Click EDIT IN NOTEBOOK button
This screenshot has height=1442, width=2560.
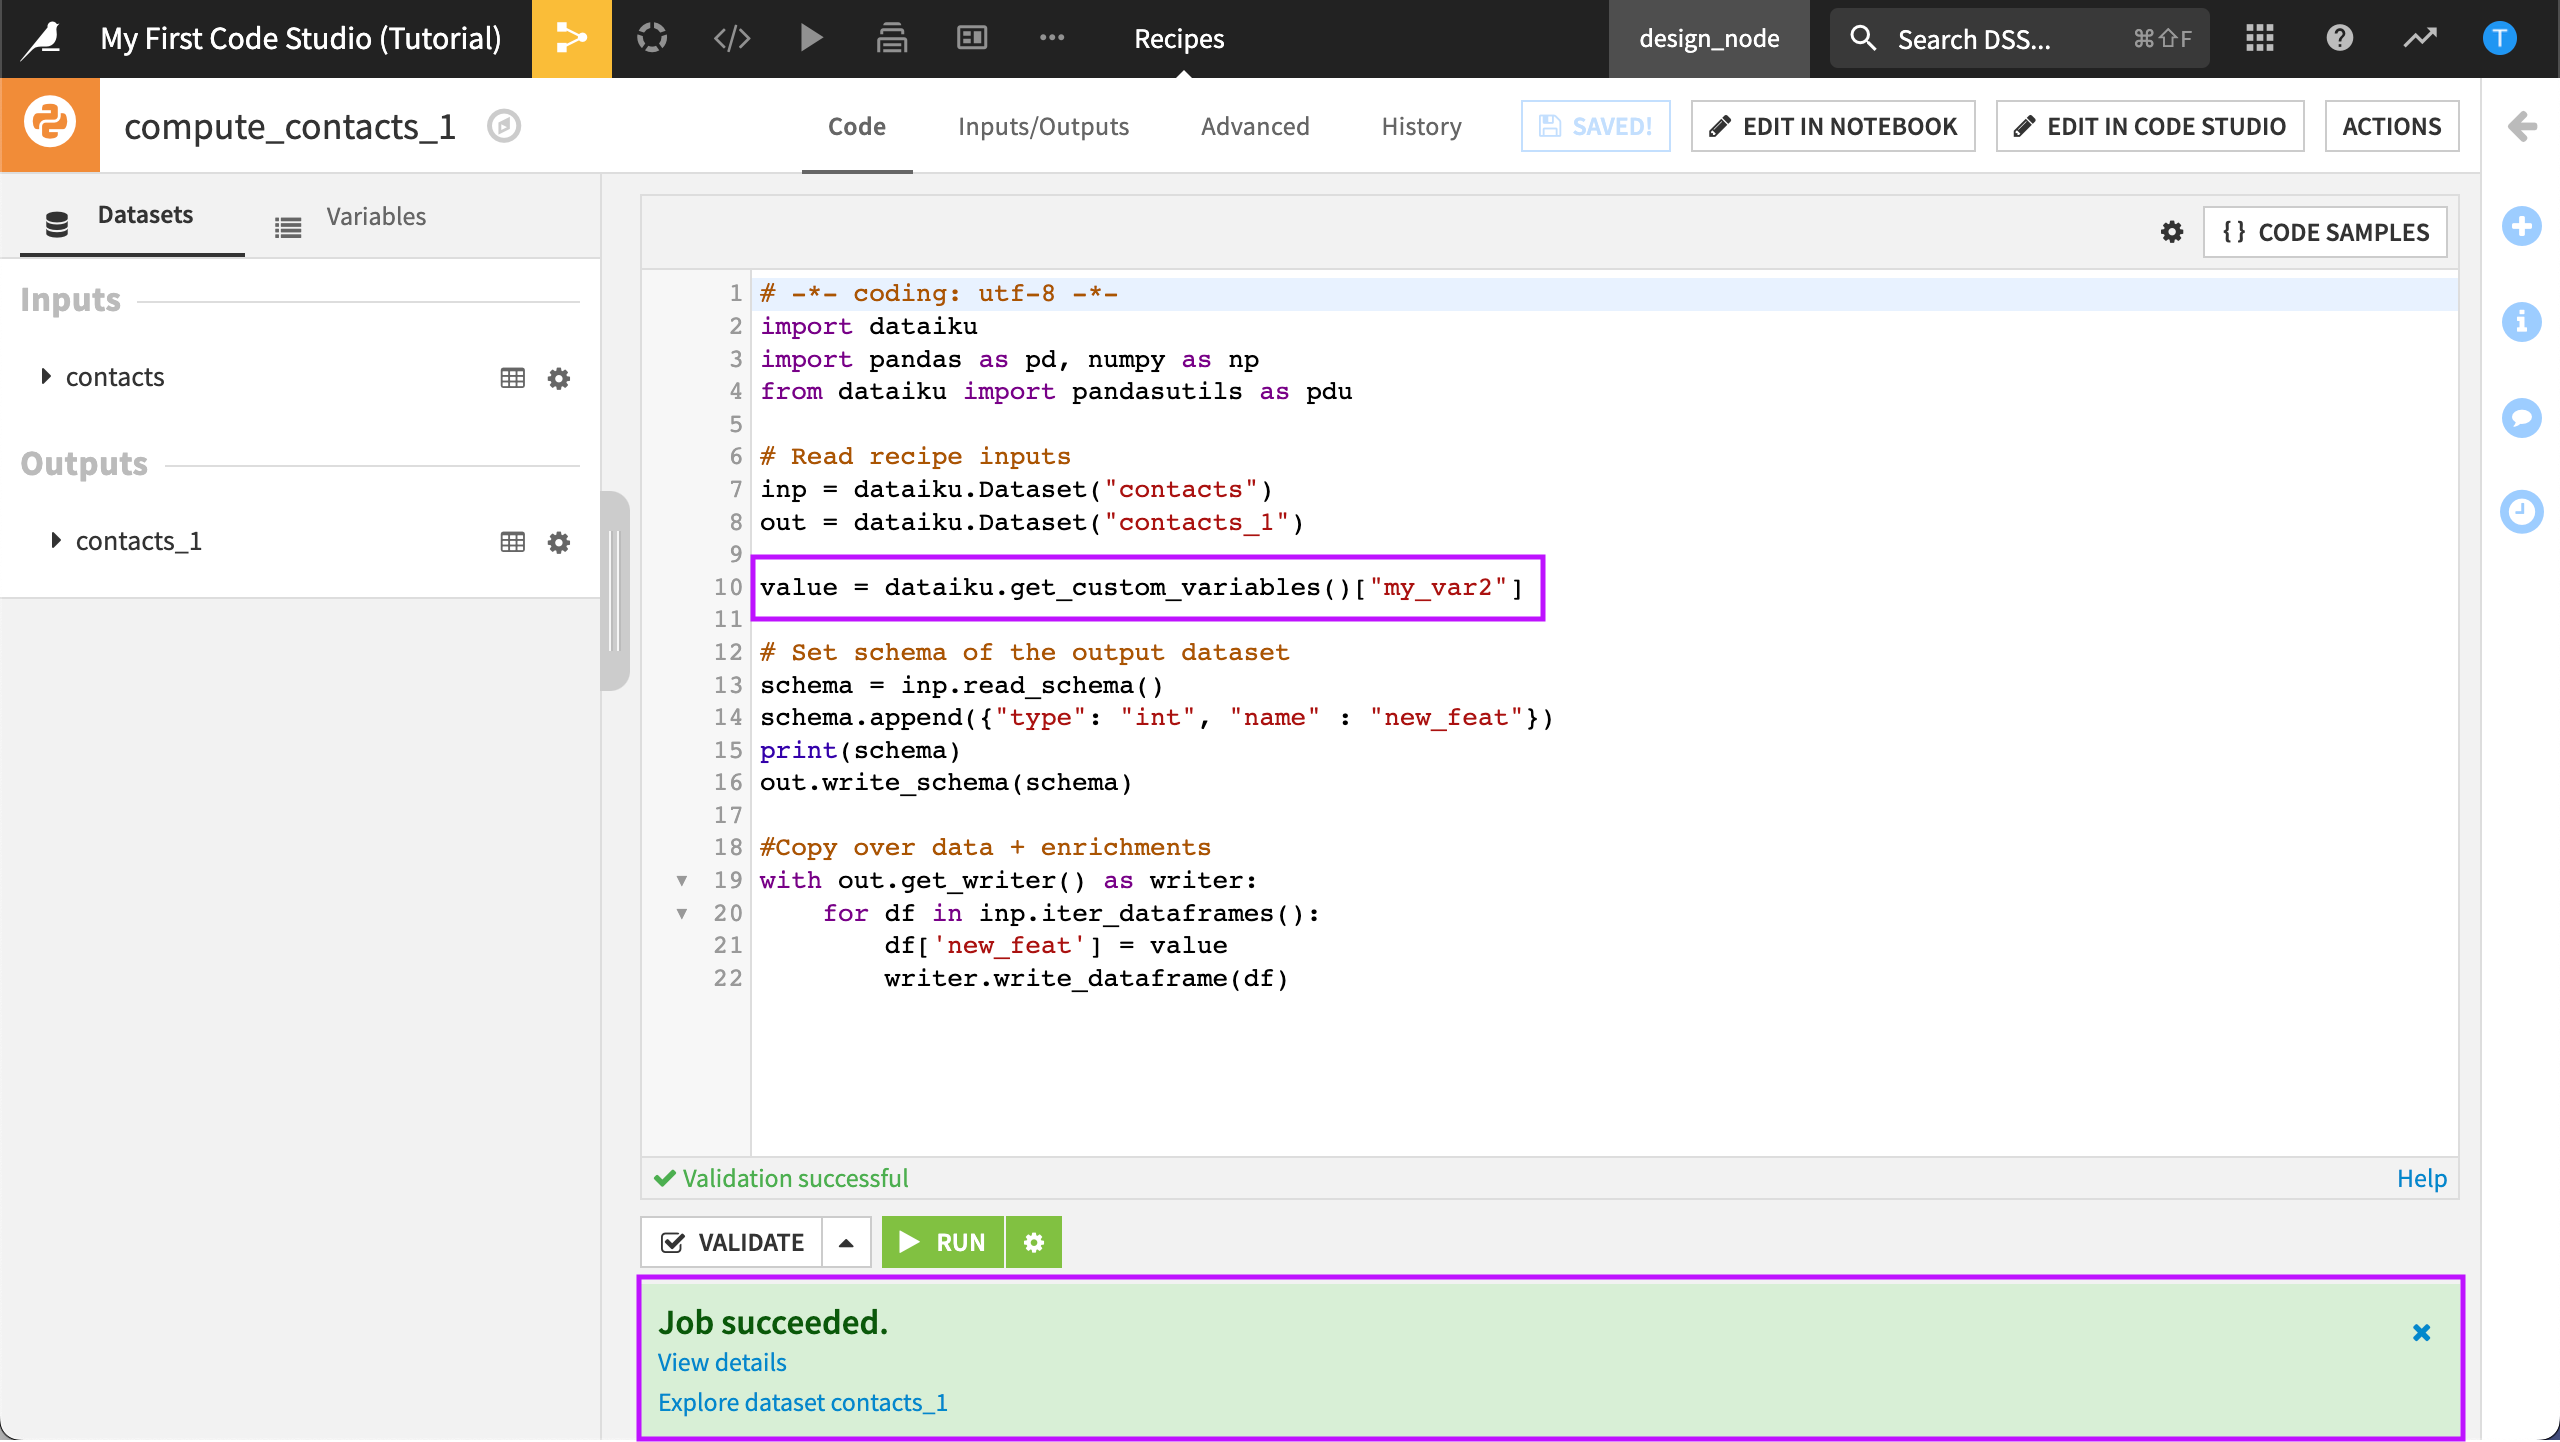click(1833, 126)
